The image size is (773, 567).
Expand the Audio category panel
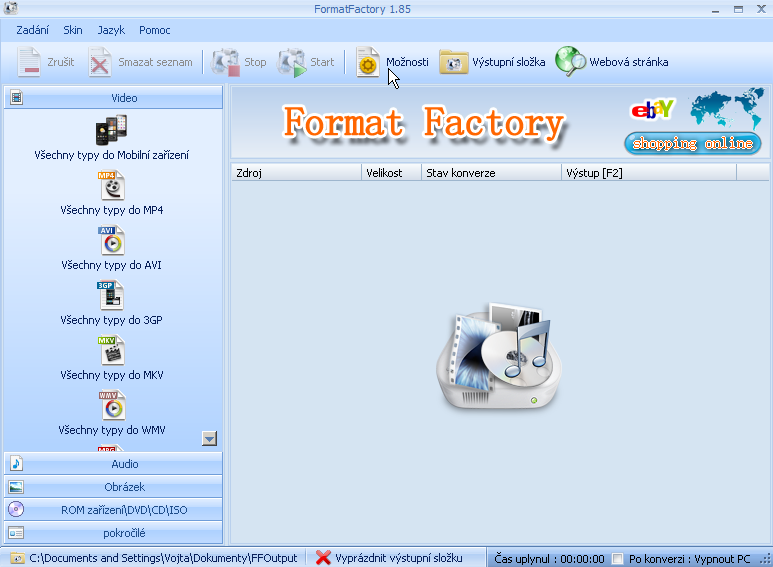(x=113, y=463)
